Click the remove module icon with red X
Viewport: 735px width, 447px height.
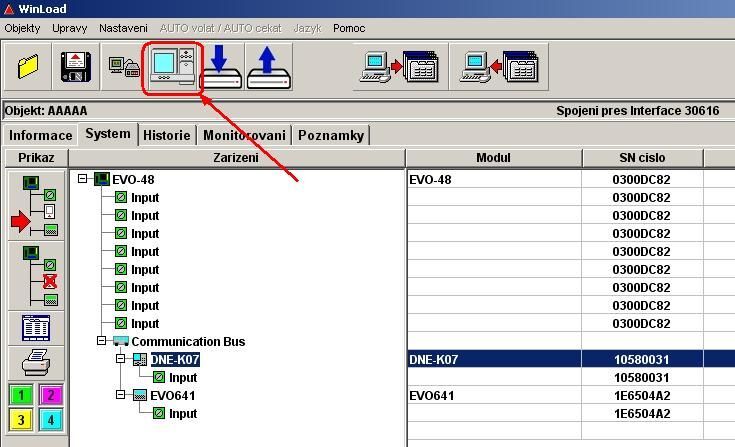coord(36,274)
